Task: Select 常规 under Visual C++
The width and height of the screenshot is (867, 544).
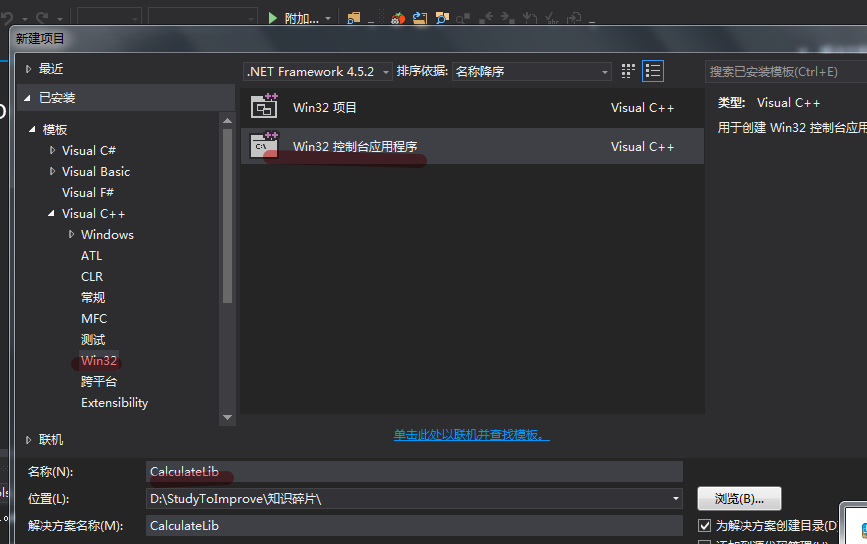Action: point(93,297)
